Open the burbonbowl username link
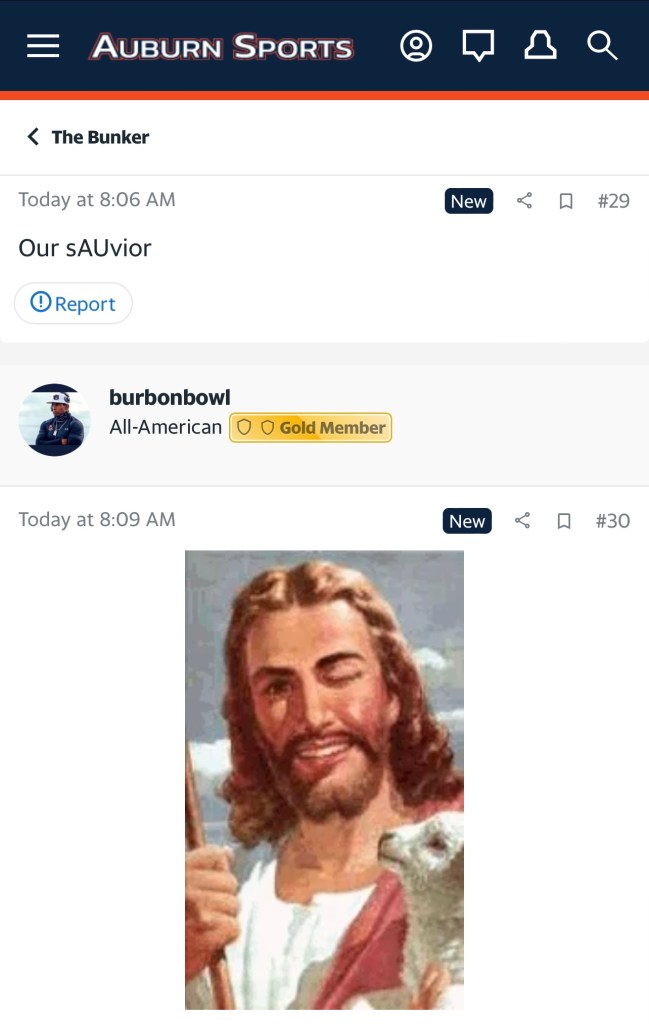 pos(170,397)
